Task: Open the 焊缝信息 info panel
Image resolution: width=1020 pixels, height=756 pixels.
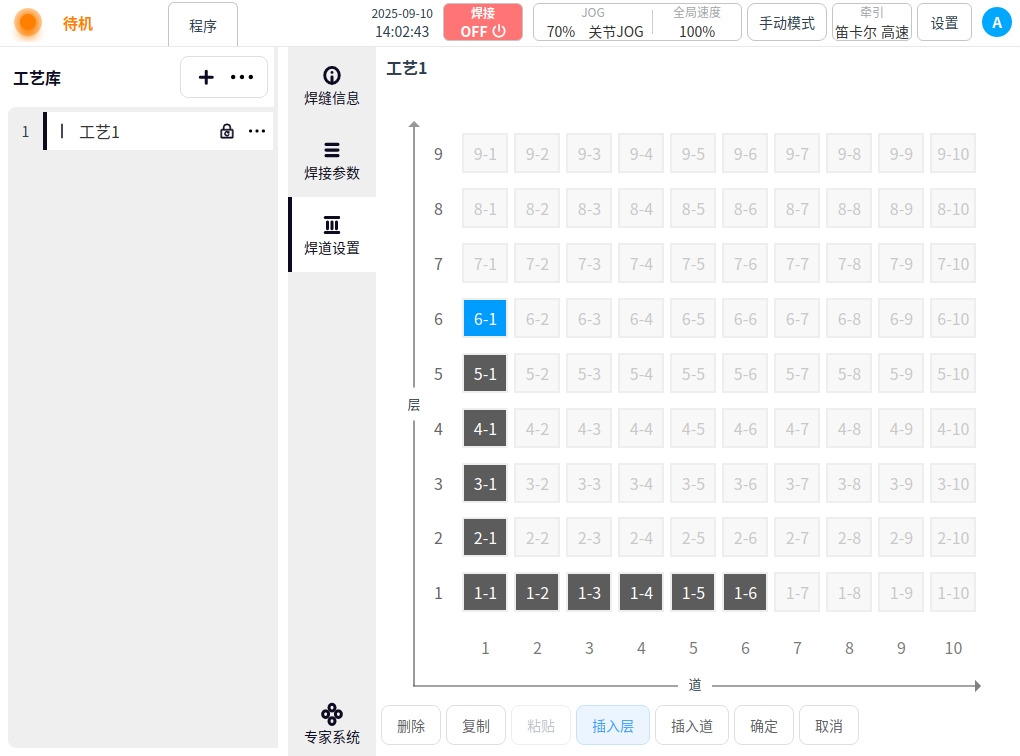Action: (x=332, y=86)
